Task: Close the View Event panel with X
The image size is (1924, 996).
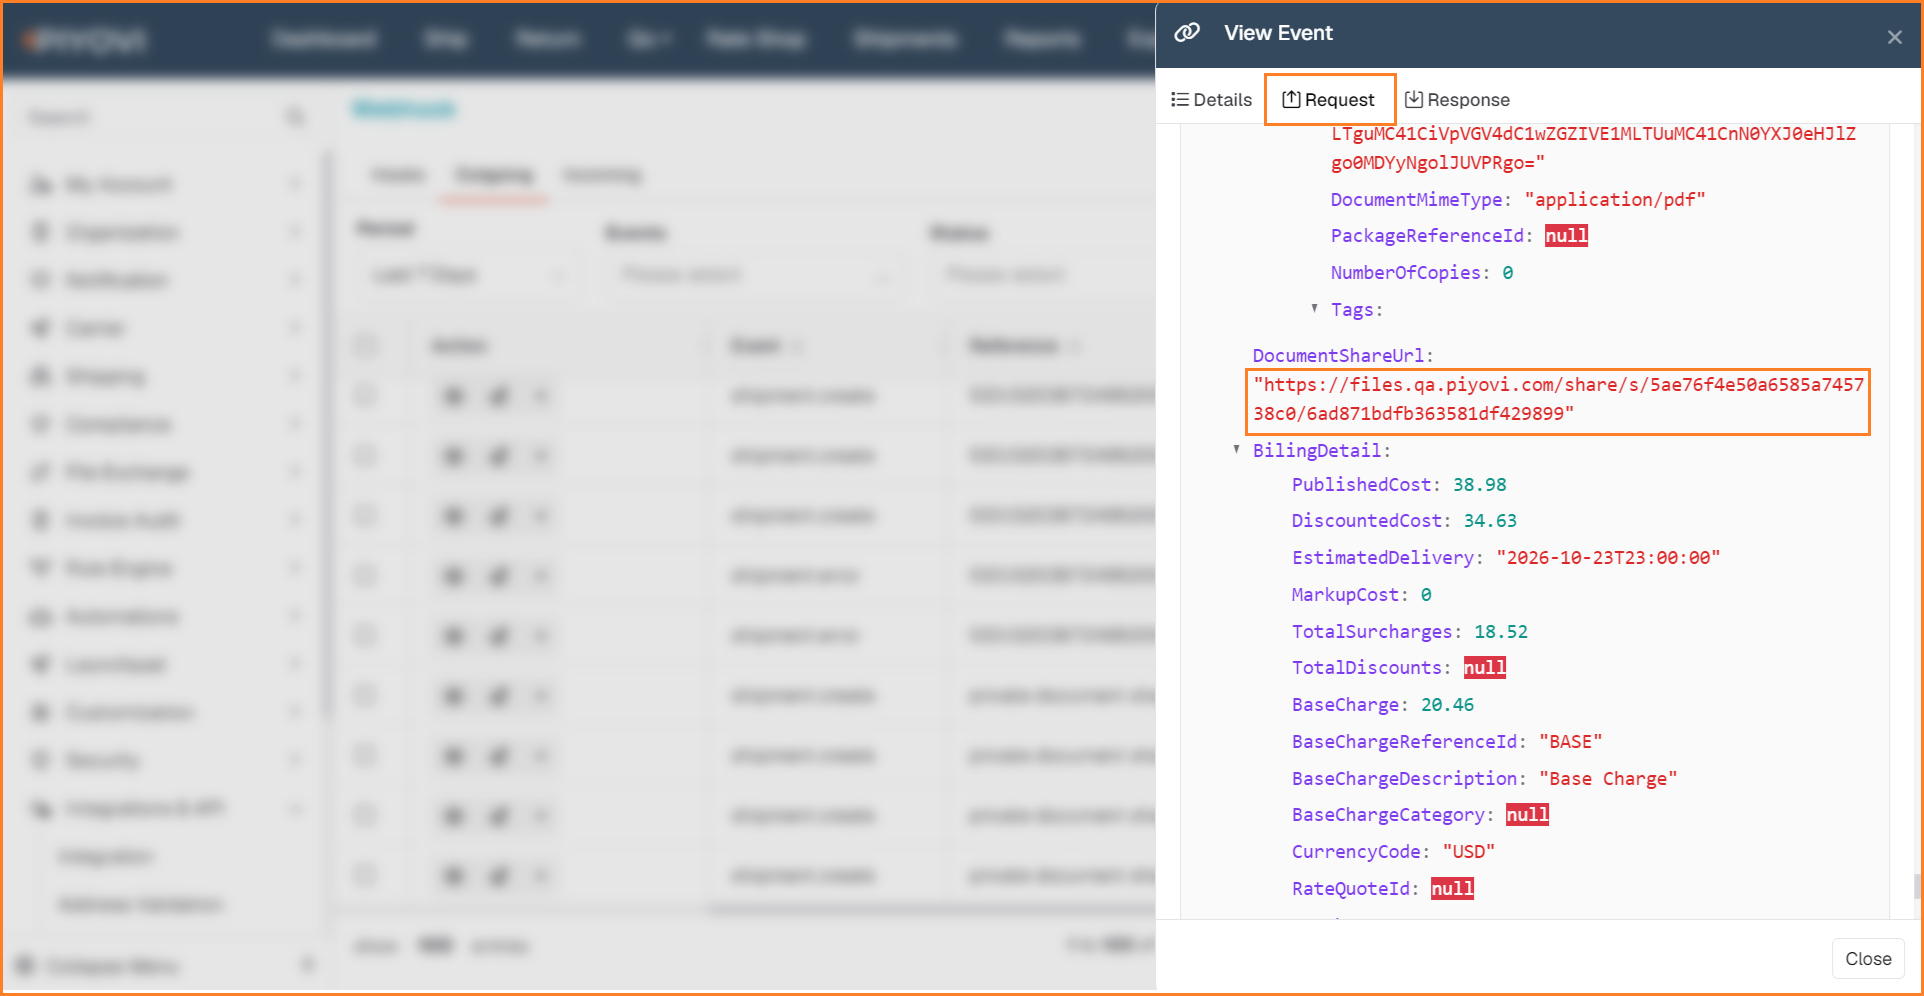Action: click(1894, 37)
